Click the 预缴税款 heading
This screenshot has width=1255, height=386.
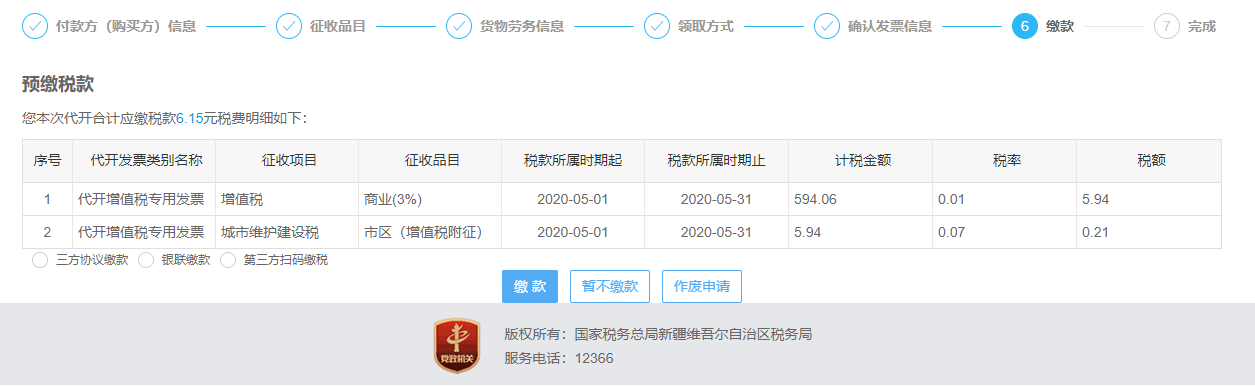(x=58, y=84)
